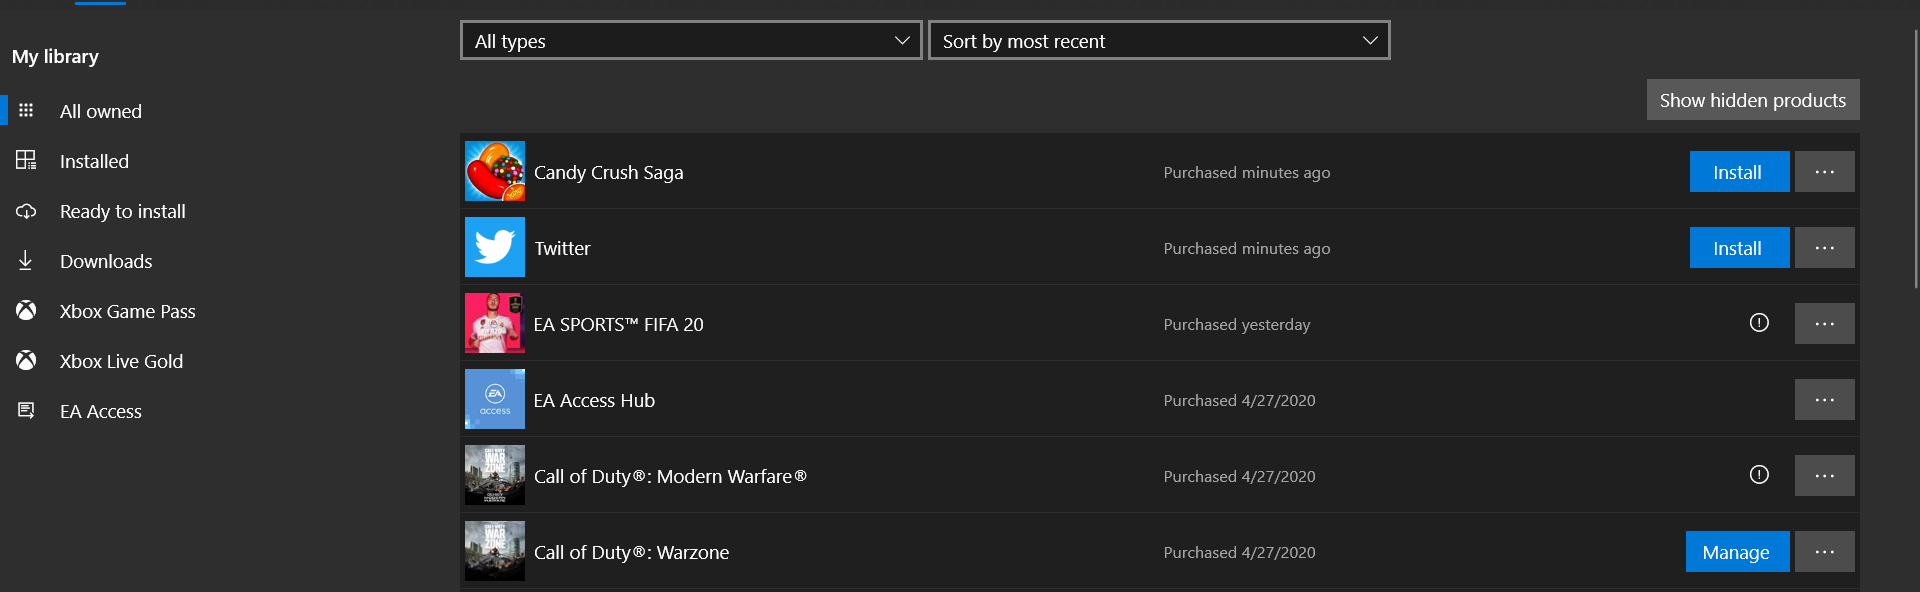This screenshot has width=1920, height=592.
Task: Open more options for Candy Crush Saga
Action: 1825,172
